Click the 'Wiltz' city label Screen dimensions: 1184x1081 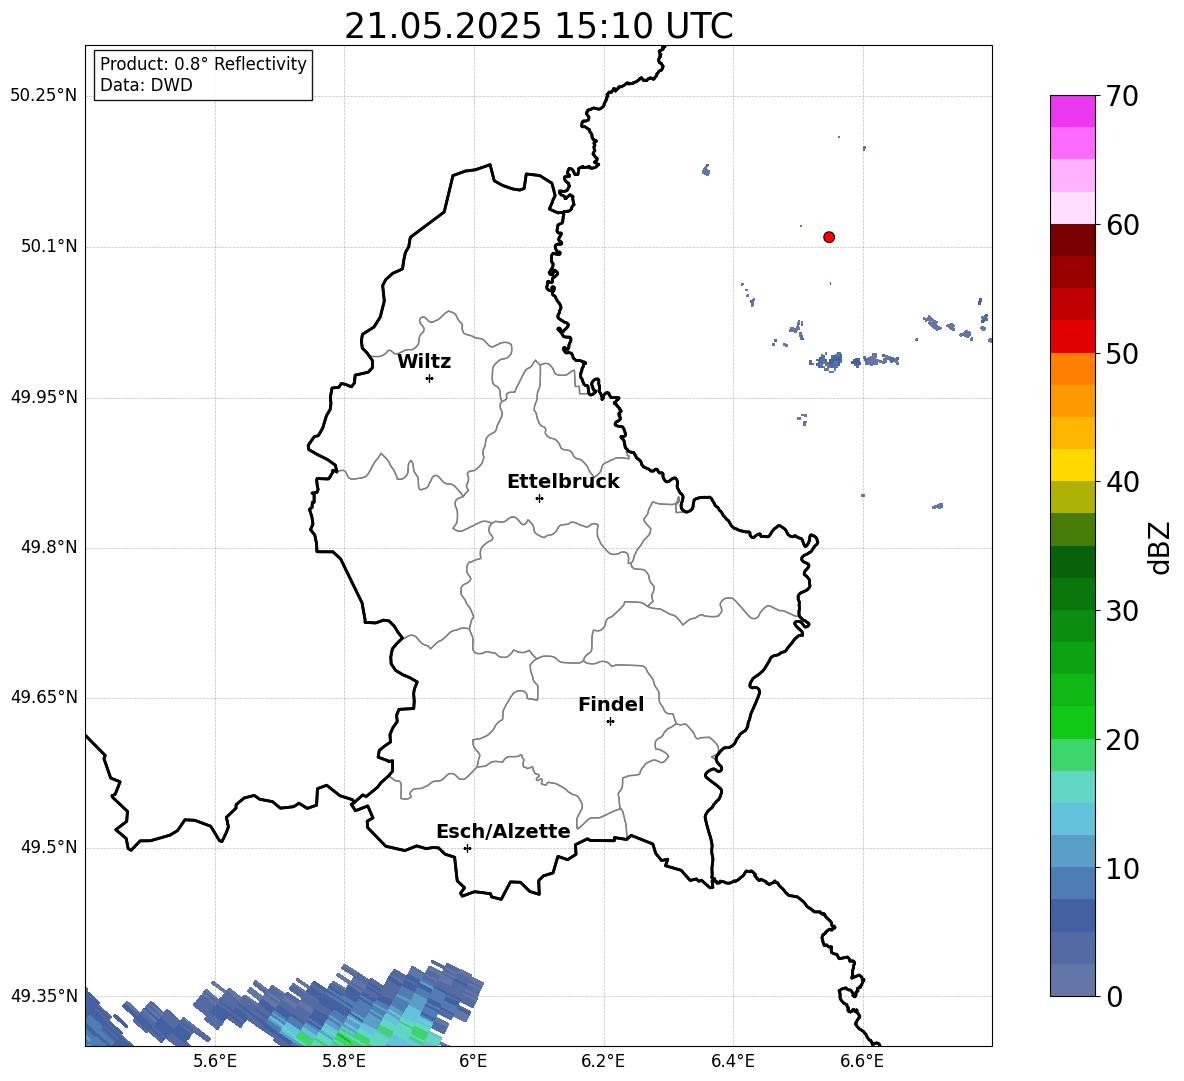(x=424, y=362)
